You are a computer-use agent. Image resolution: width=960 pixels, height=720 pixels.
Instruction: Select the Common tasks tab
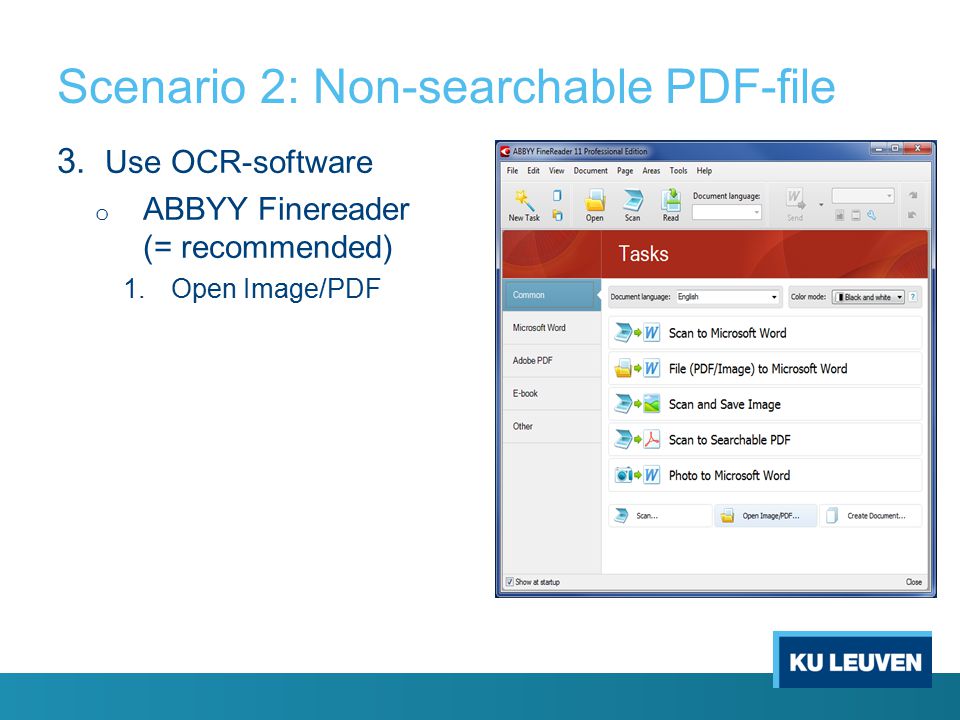point(552,295)
